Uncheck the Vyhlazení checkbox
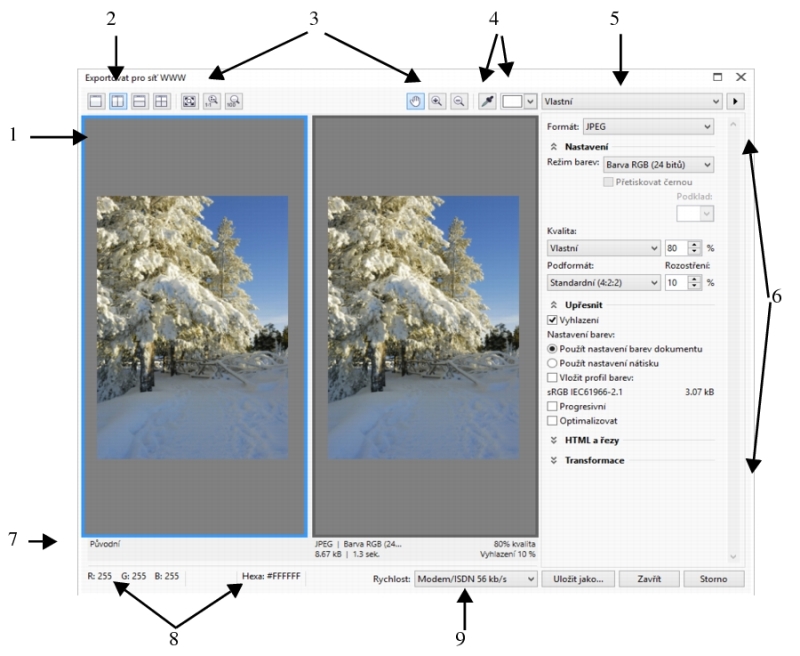Image resolution: width=800 pixels, height=656 pixels. pos(553,319)
